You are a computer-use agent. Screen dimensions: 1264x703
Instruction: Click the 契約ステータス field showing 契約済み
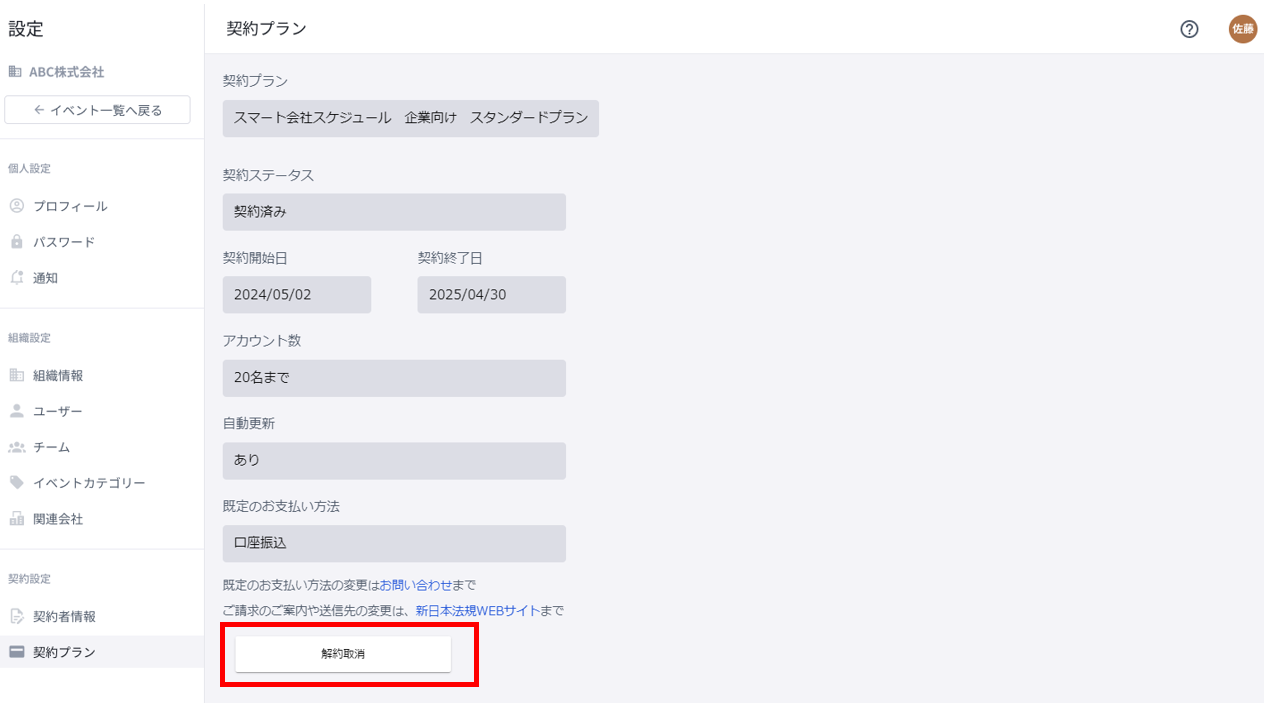tap(394, 212)
